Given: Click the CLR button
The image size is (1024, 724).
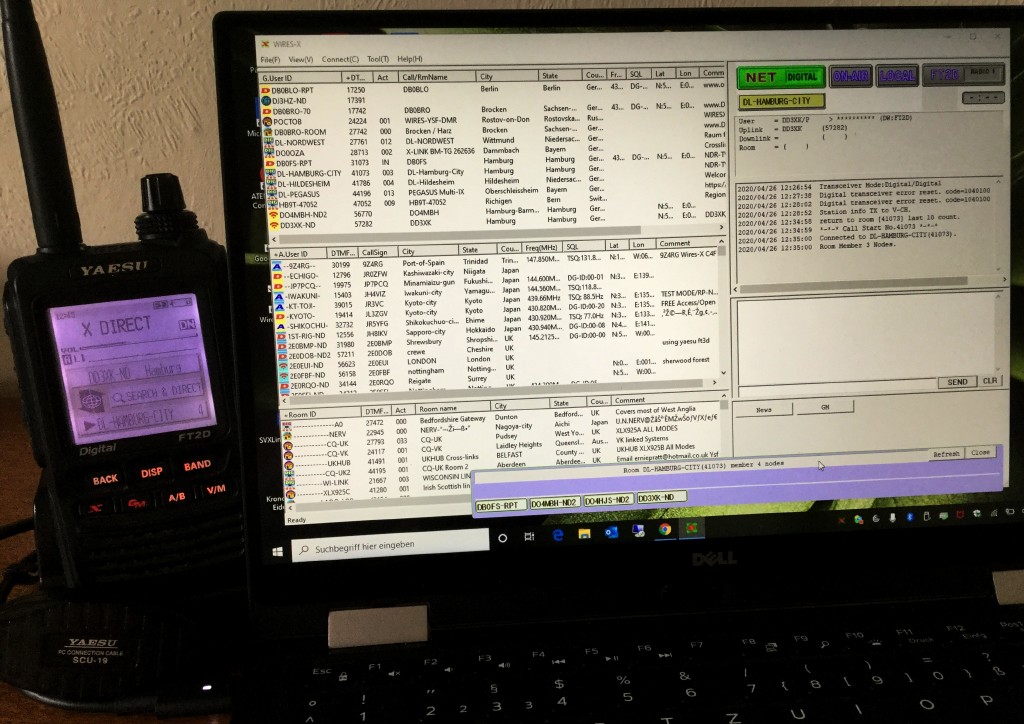Looking at the screenshot, I should point(990,381).
